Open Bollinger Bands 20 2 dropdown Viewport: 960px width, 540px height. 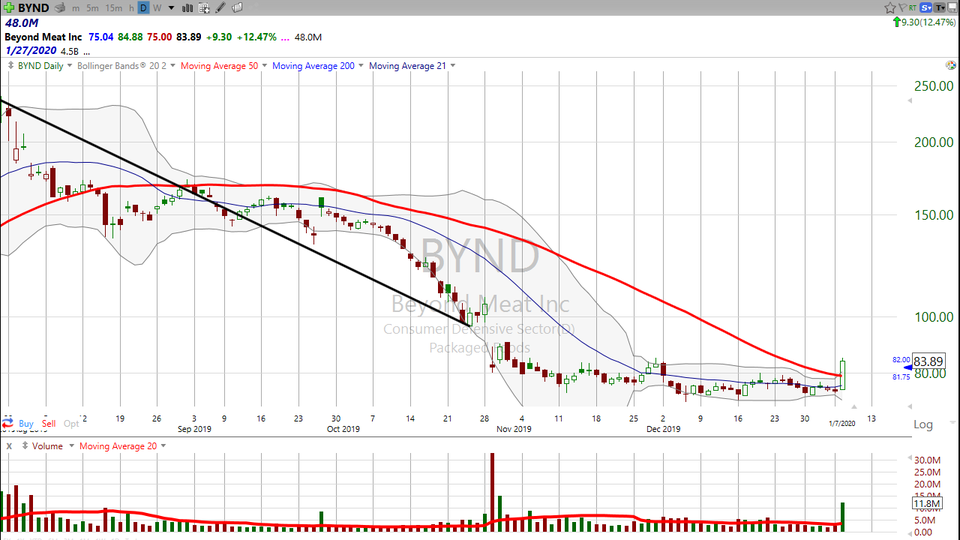pyautogui.click(x=173, y=66)
